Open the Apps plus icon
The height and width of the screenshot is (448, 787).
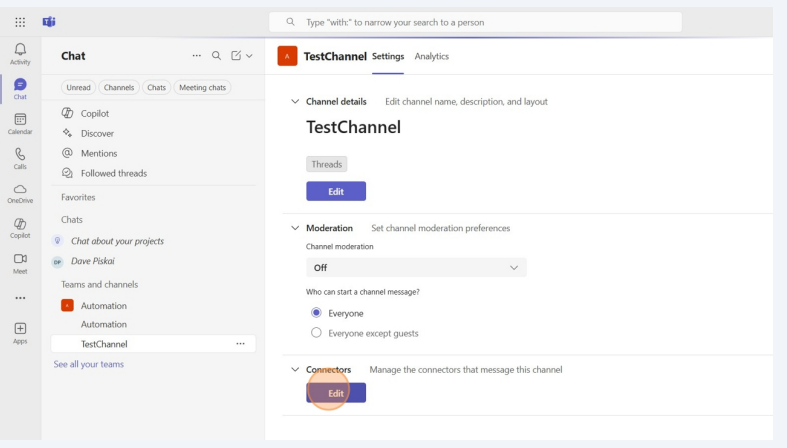point(20,330)
